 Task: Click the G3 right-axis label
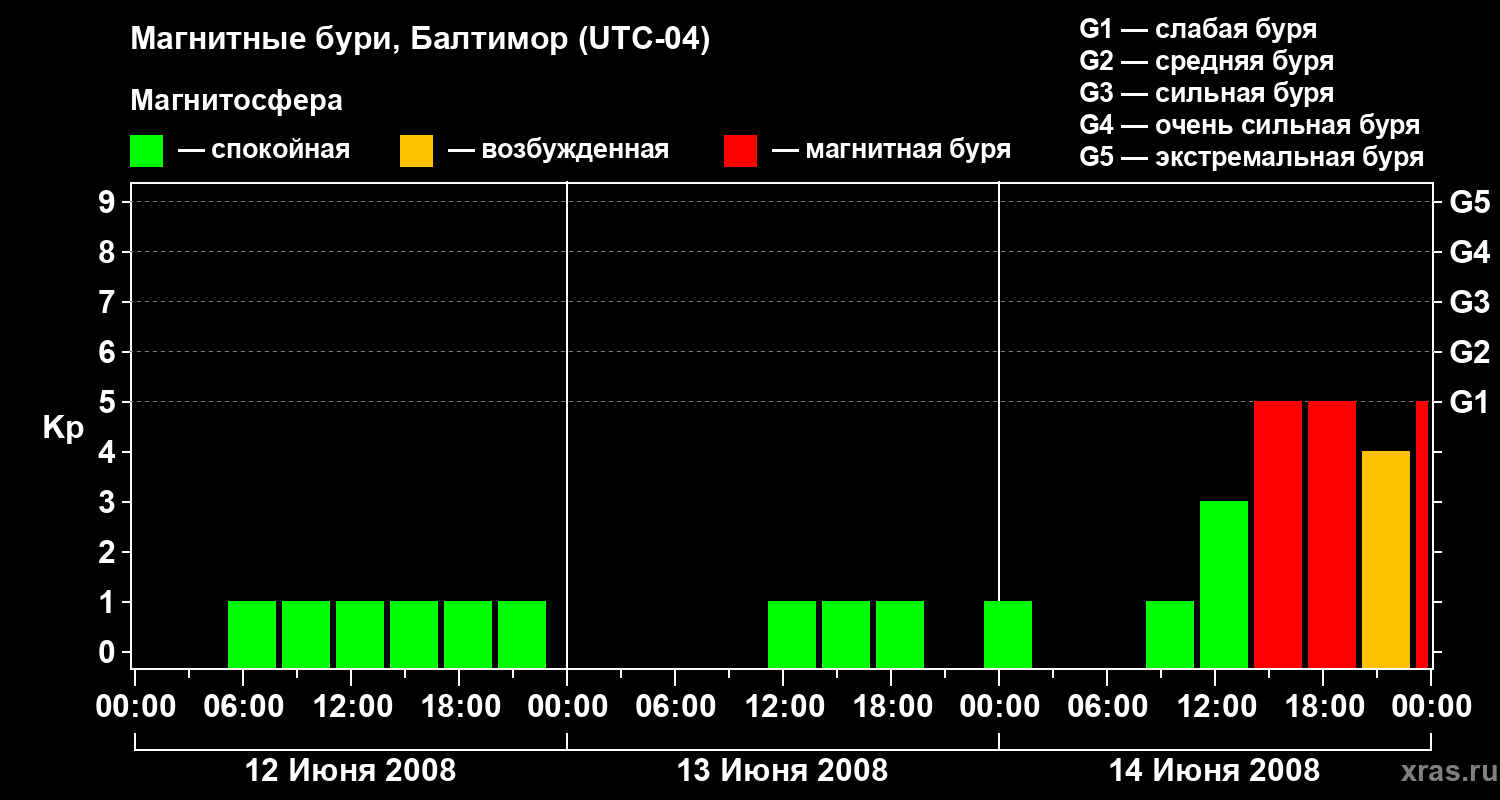(x=1469, y=302)
